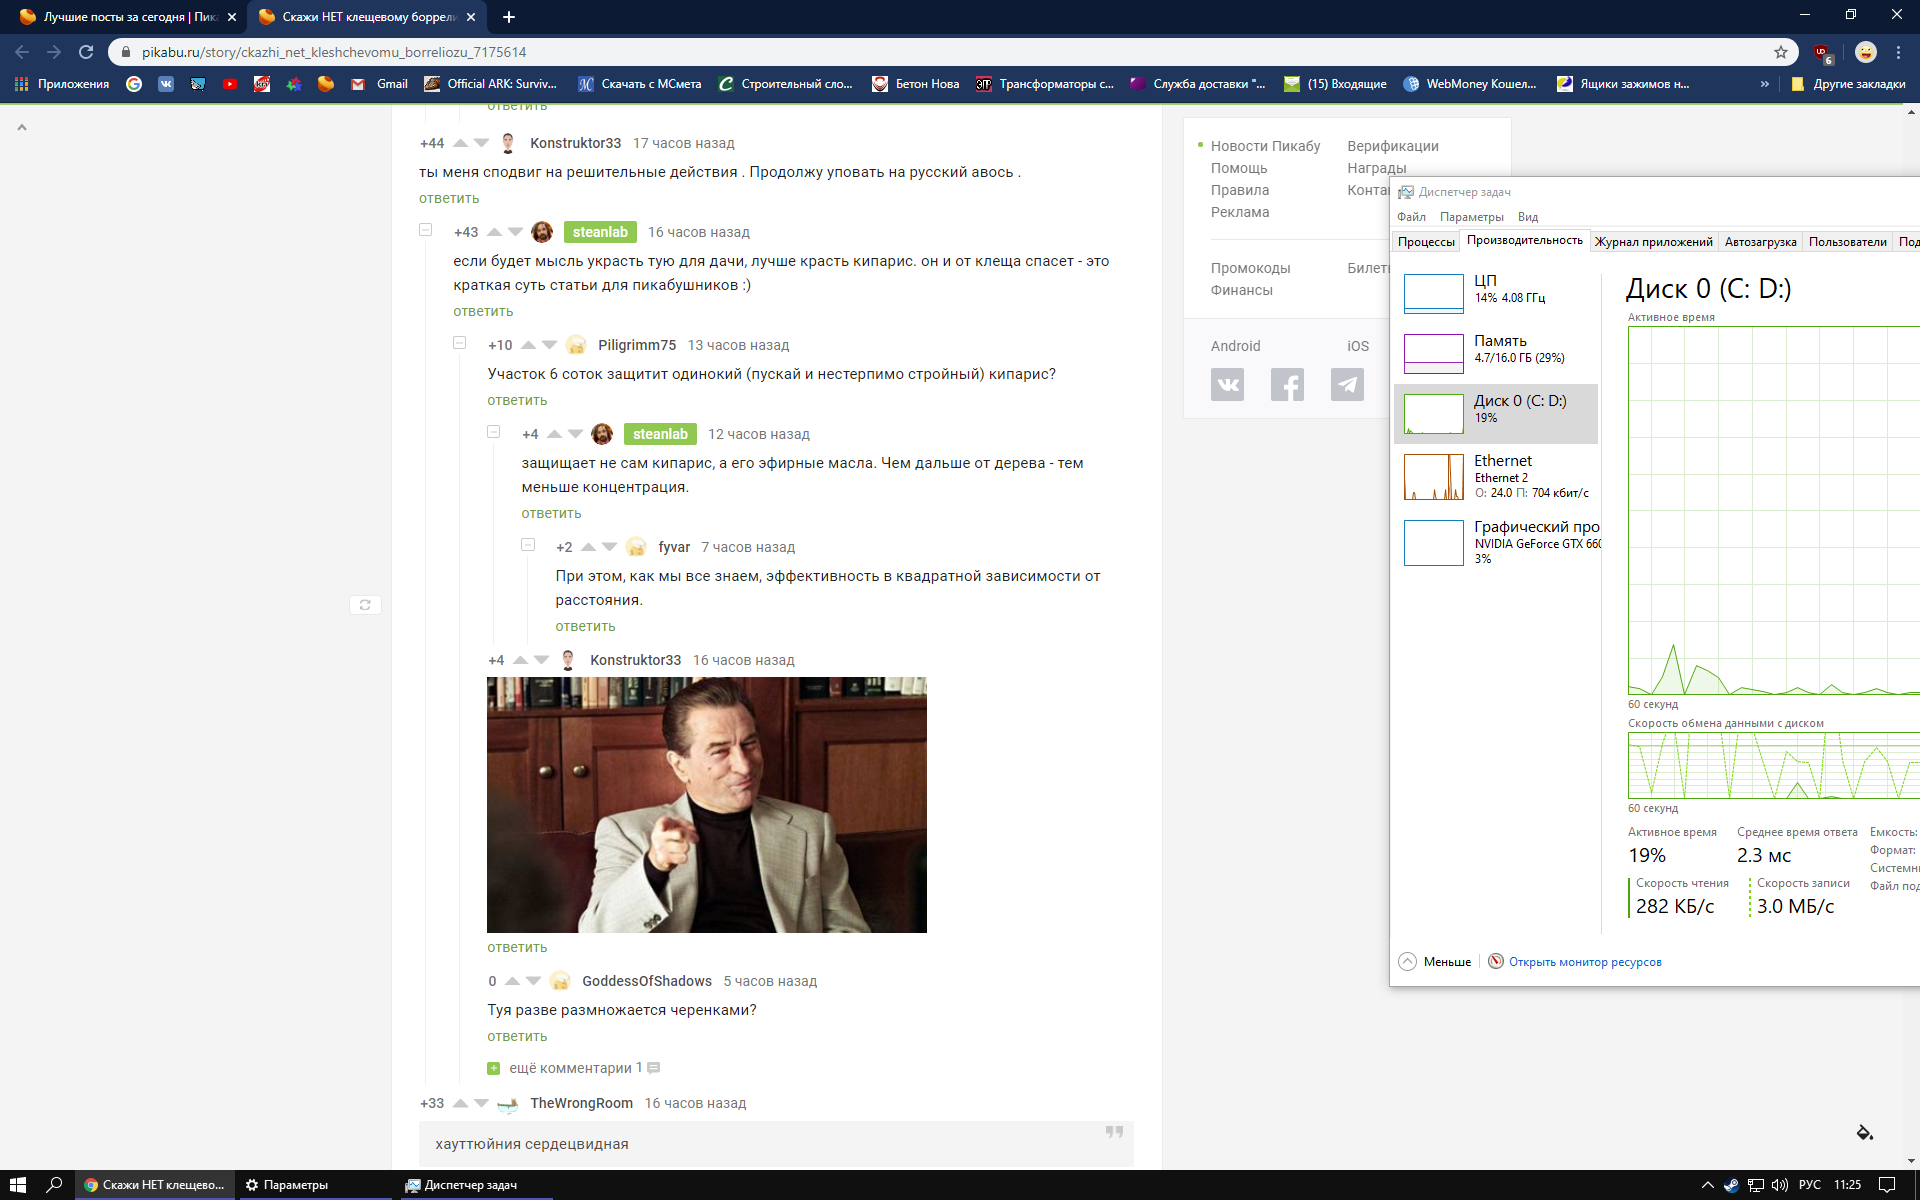The width and height of the screenshot is (1920, 1200).
Task: Switch to 'Пользователи' tab
Action: (1847, 242)
